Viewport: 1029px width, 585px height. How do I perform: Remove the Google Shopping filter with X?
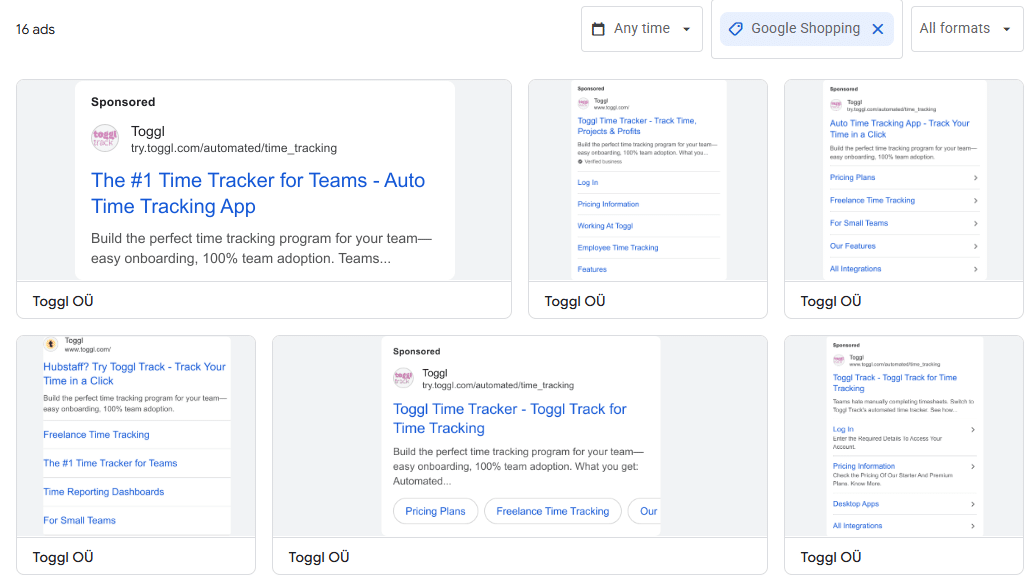tap(877, 29)
